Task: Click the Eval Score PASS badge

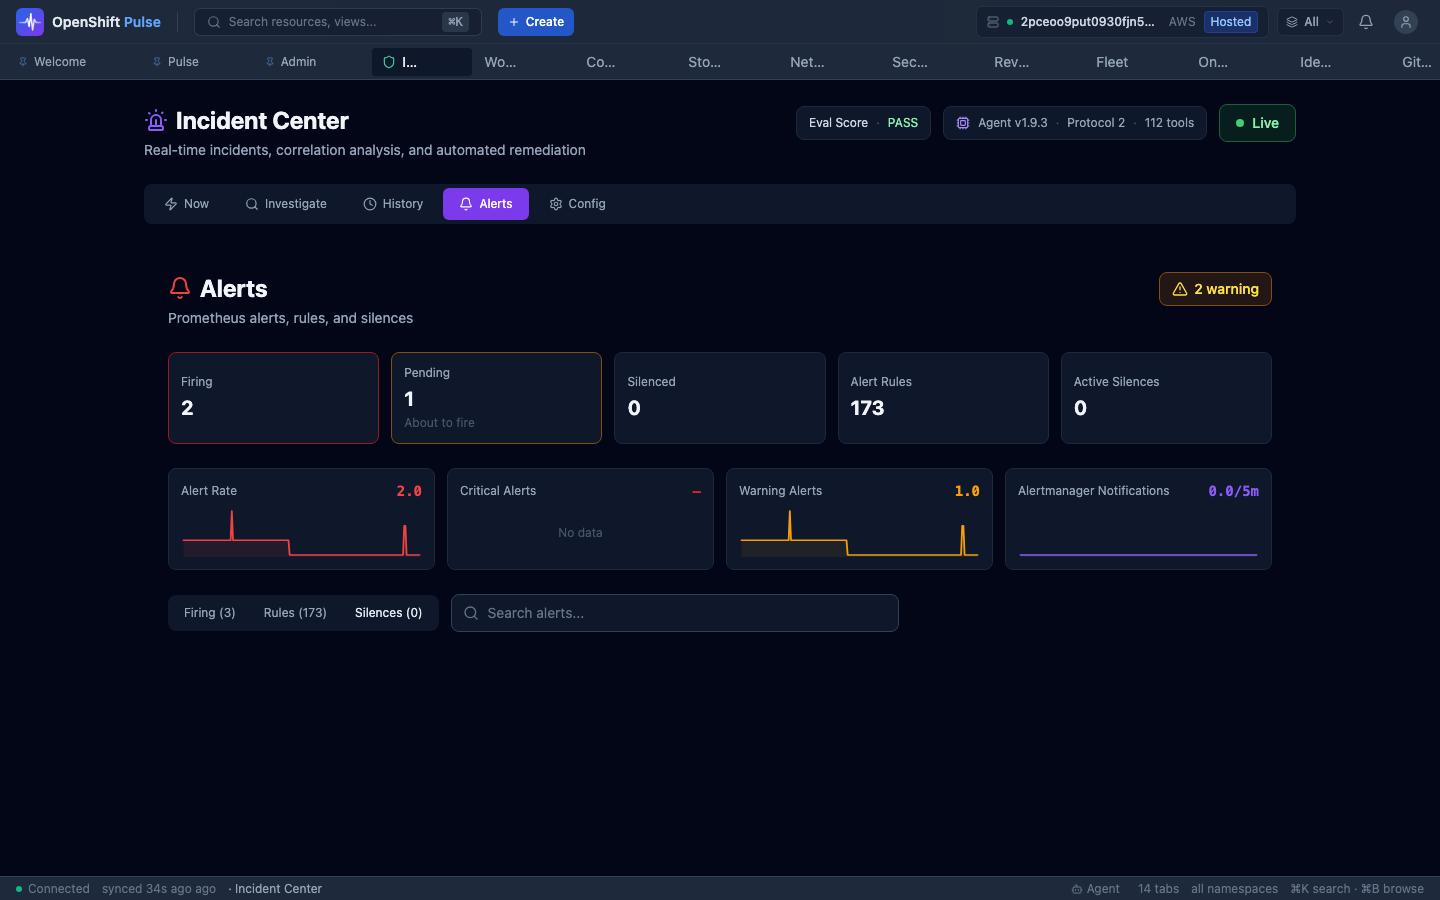Action: click(863, 123)
